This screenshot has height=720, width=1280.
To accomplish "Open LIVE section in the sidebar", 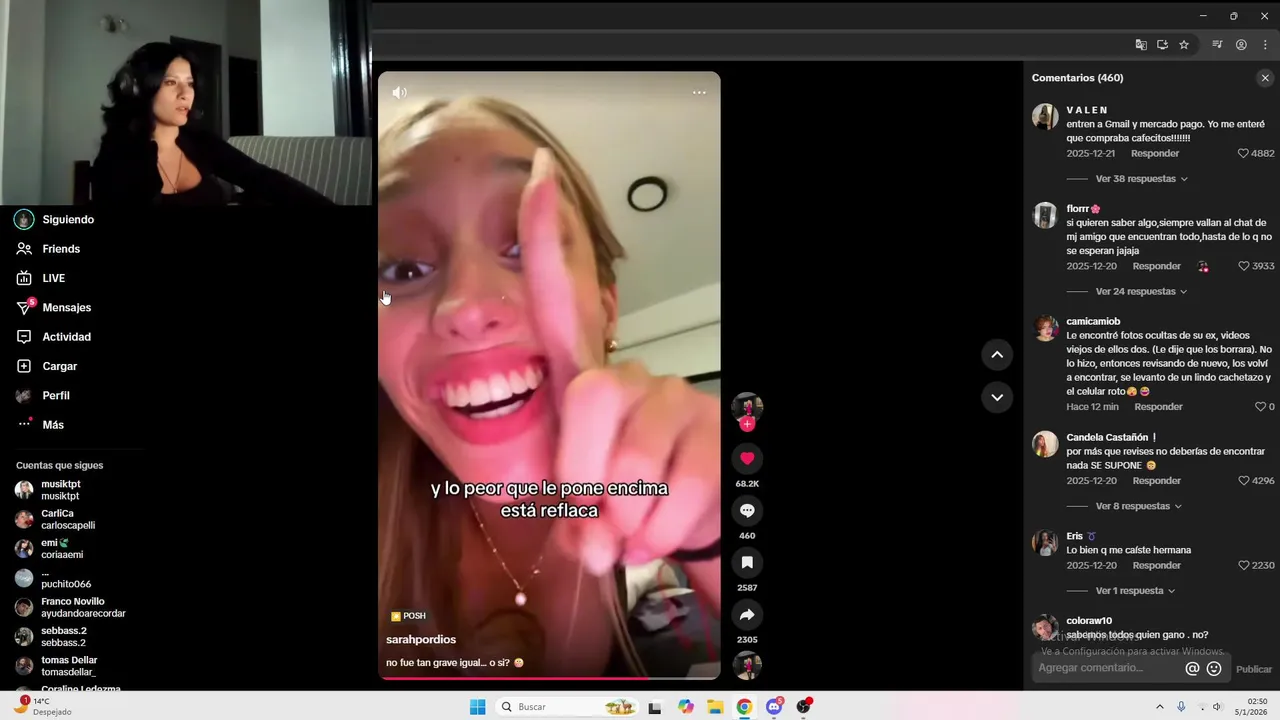I will [x=54, y=278].
